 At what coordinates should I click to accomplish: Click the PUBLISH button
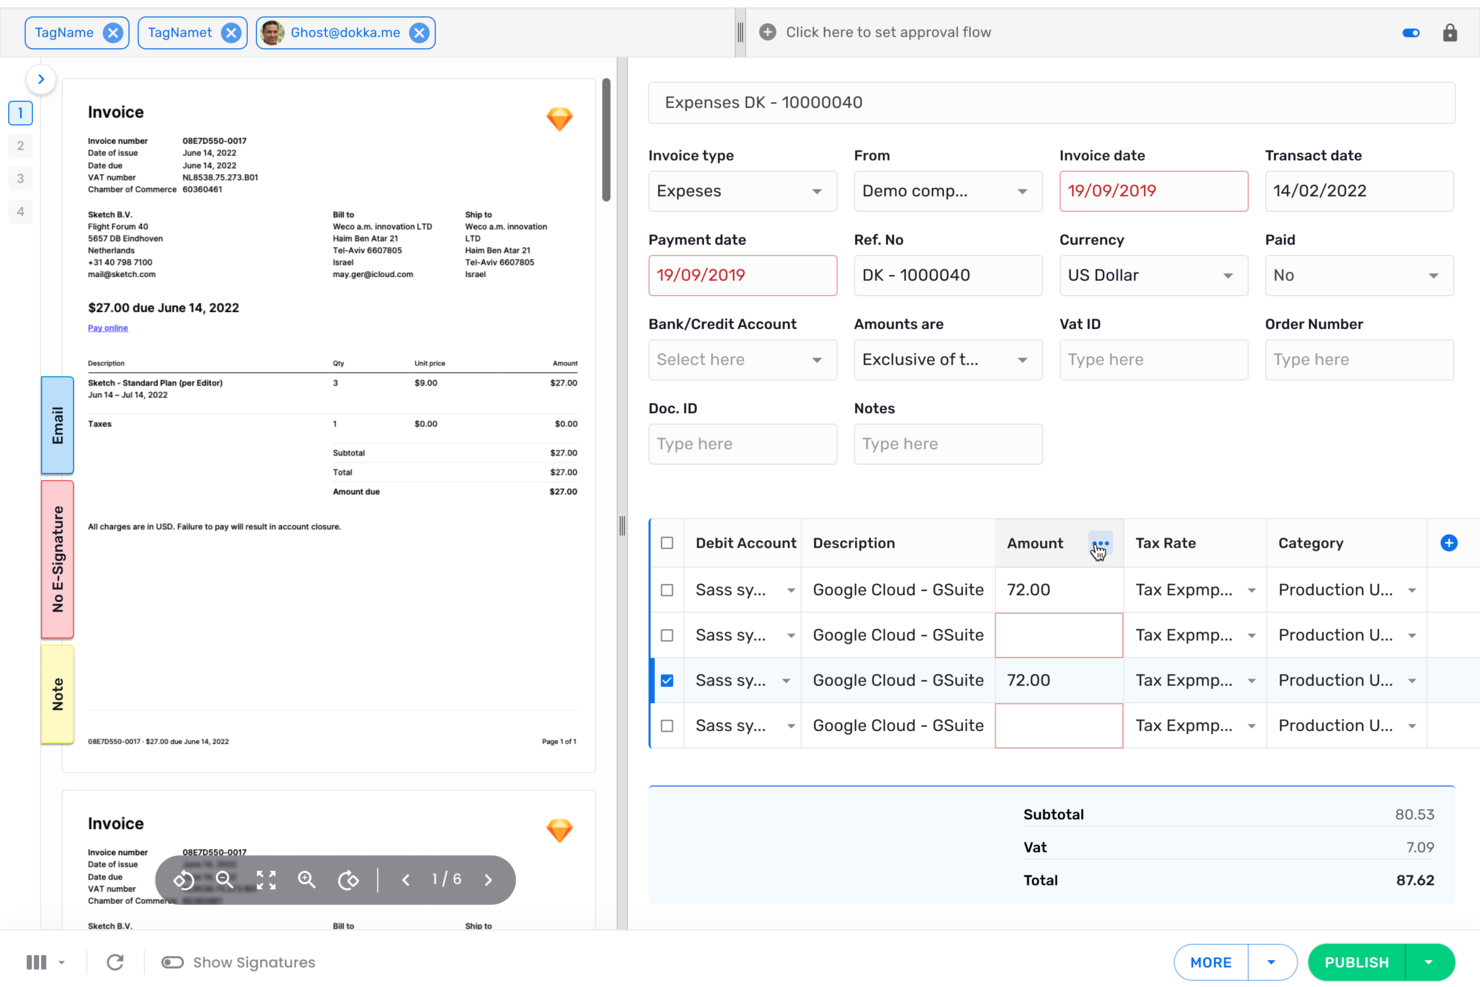tap(1356, 961)
